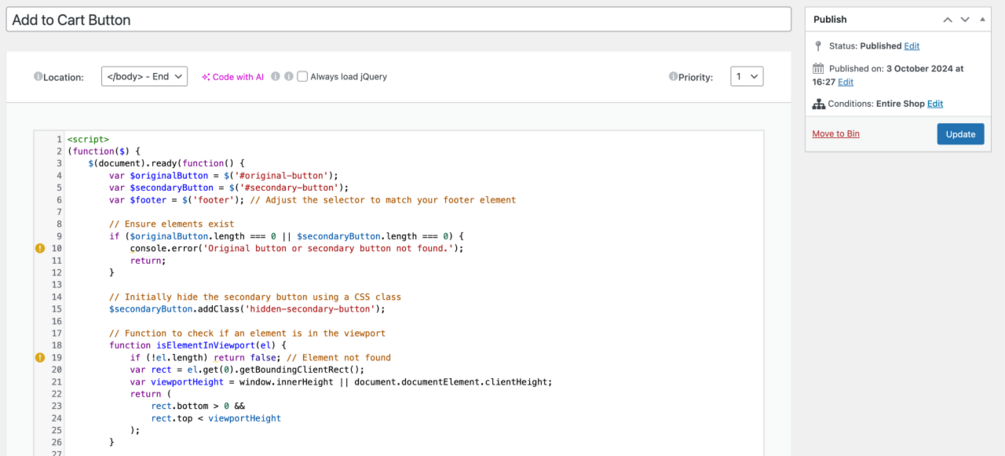Image resolution: width=1005 pixels, height=456 pixels.
Task: Click the <script> tag on line 1
Action: click(88, 139)
